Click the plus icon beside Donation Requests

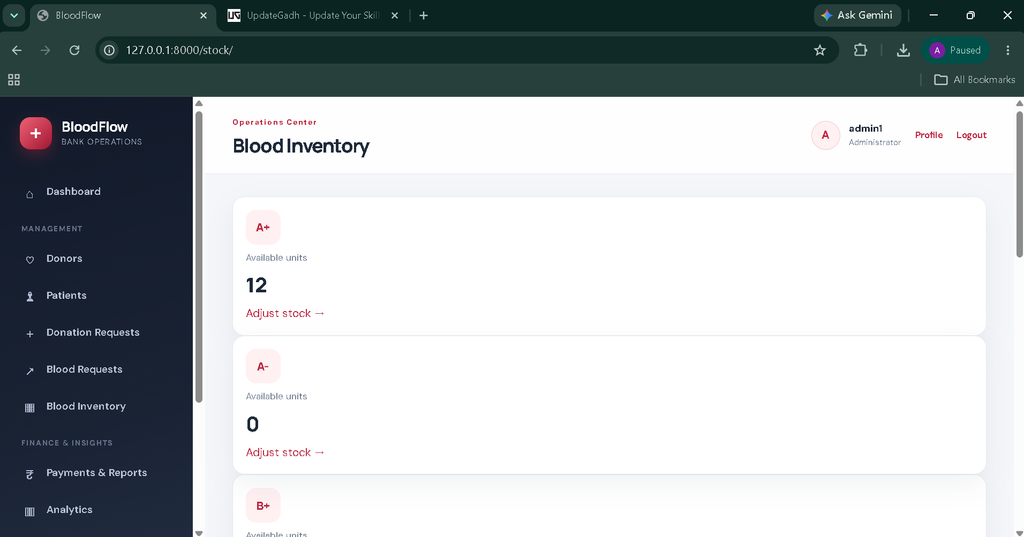[29, 334]
